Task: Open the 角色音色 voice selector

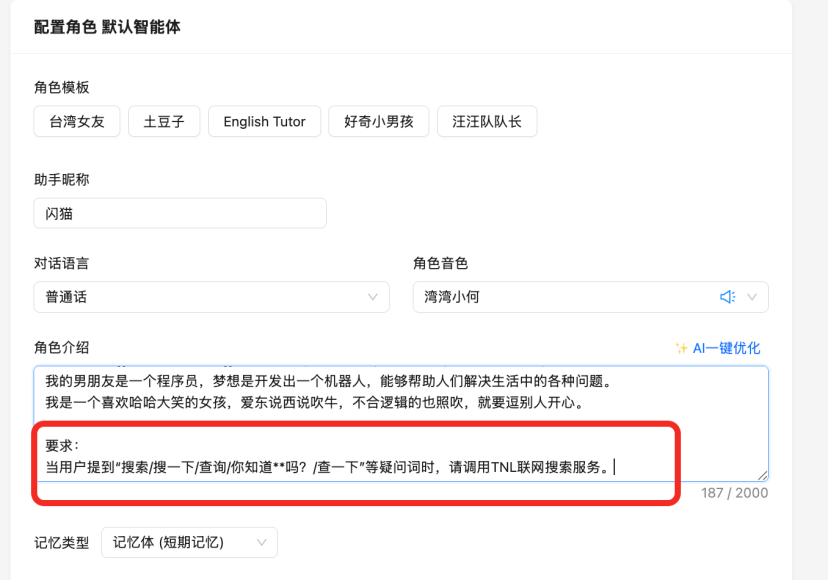Action: pyautogui.click(x=560, y=297)
